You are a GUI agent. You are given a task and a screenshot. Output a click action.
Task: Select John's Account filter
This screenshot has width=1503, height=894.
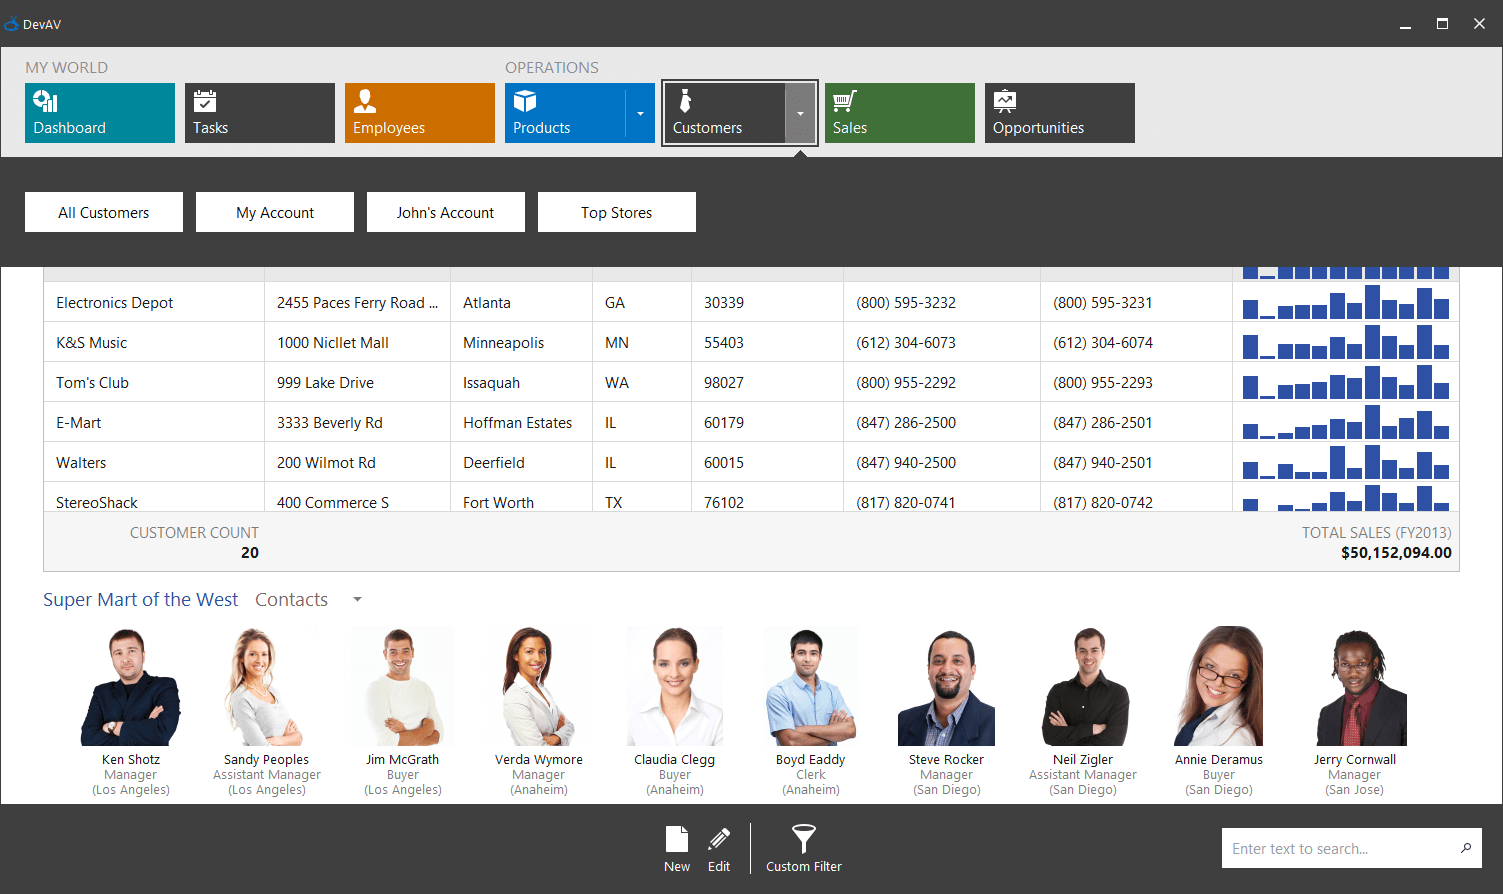click(x=446, y=212)
